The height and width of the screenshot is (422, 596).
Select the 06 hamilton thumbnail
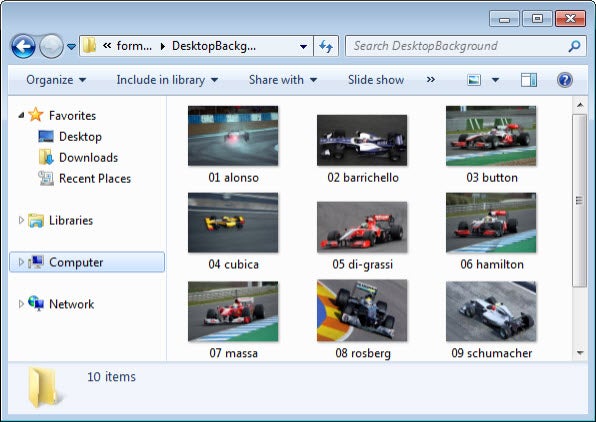coord(491,222)
